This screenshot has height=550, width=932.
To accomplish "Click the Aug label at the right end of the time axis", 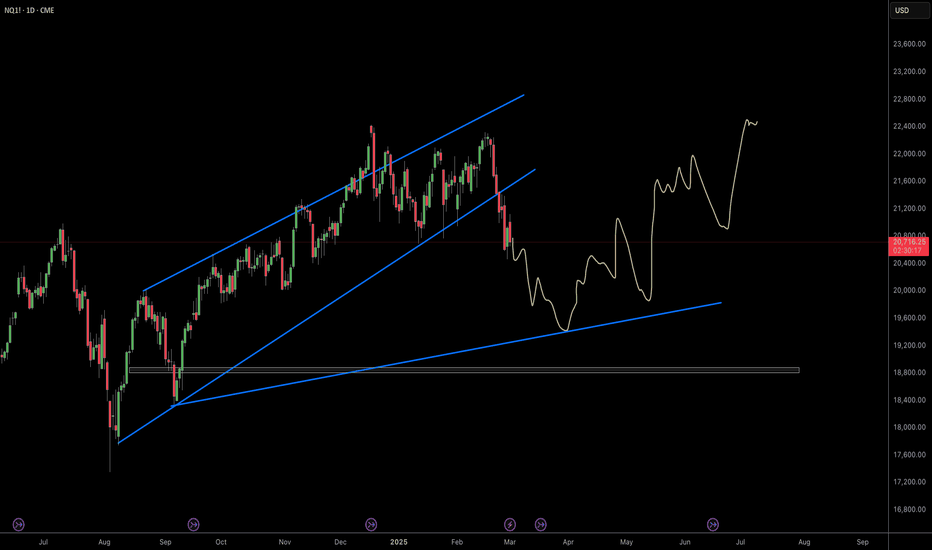I will click(x=804, y=542).
